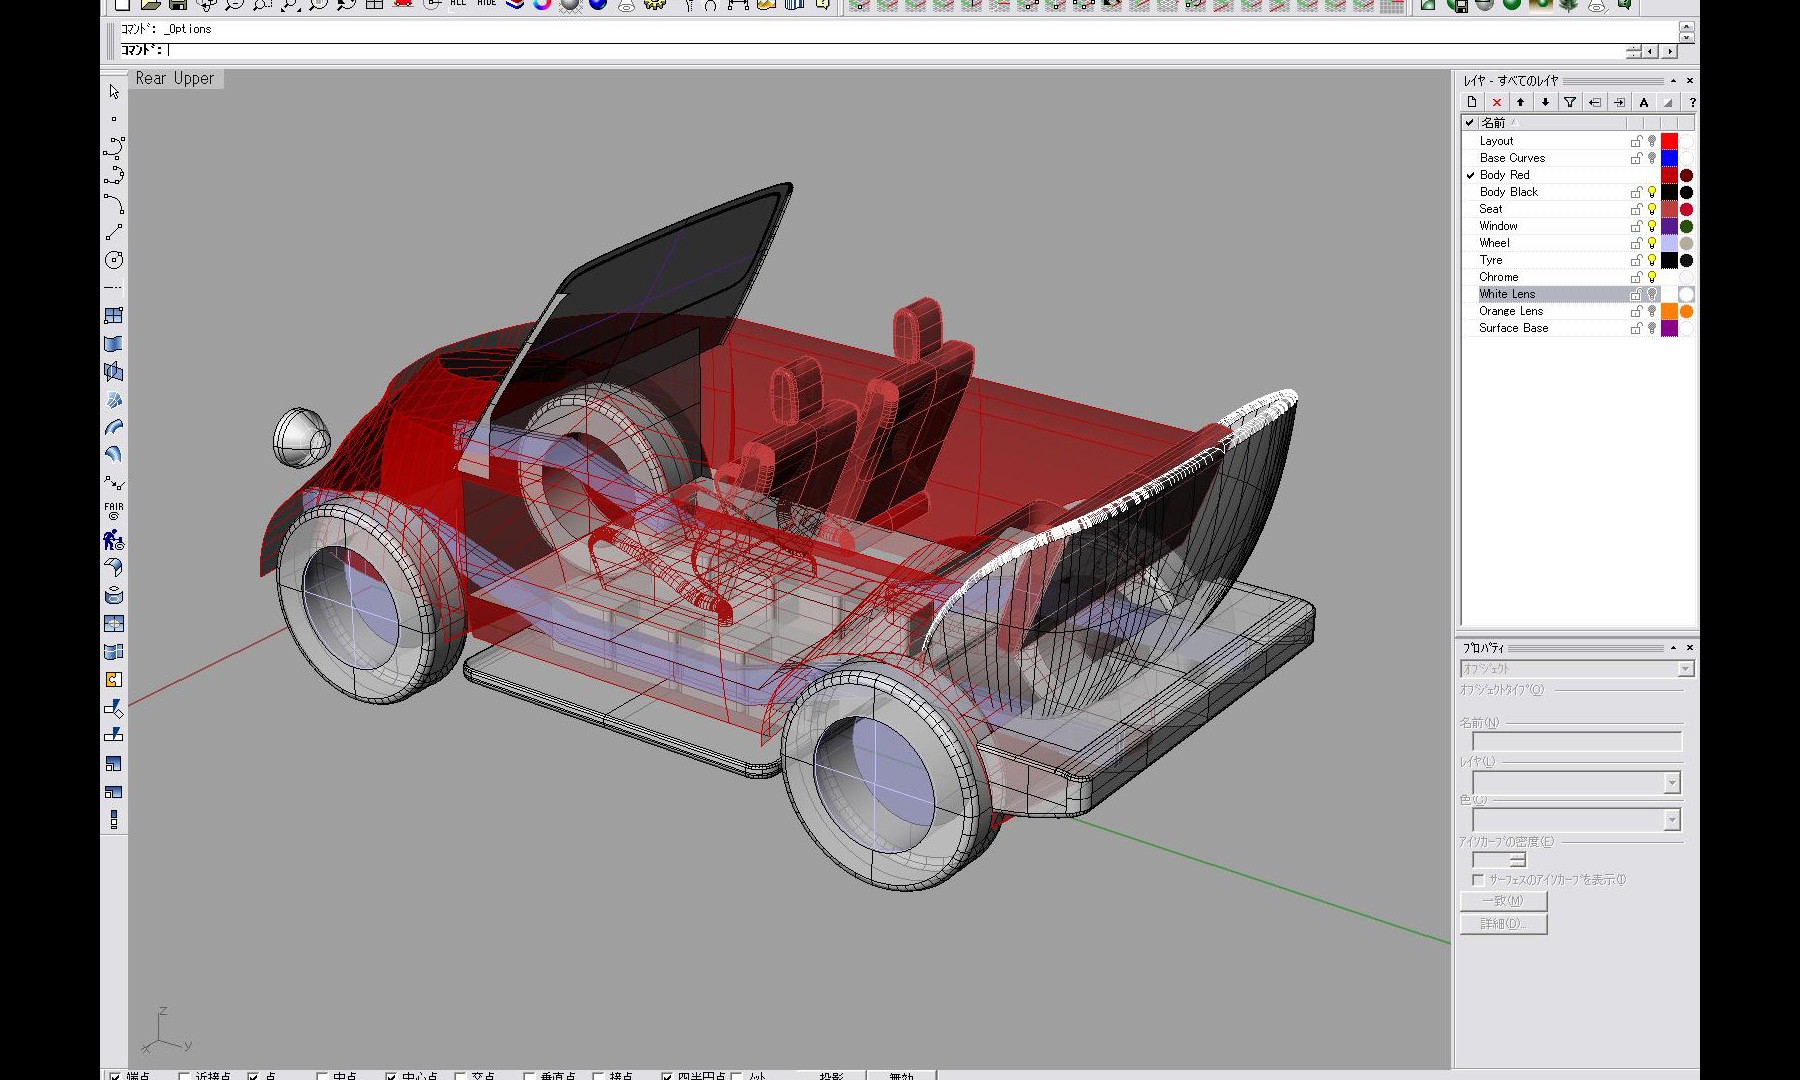Image resolution: width=1800 pixels, height=1080 pixels.
Task: Click the FAIR curve tool icon
Action: 114,510
